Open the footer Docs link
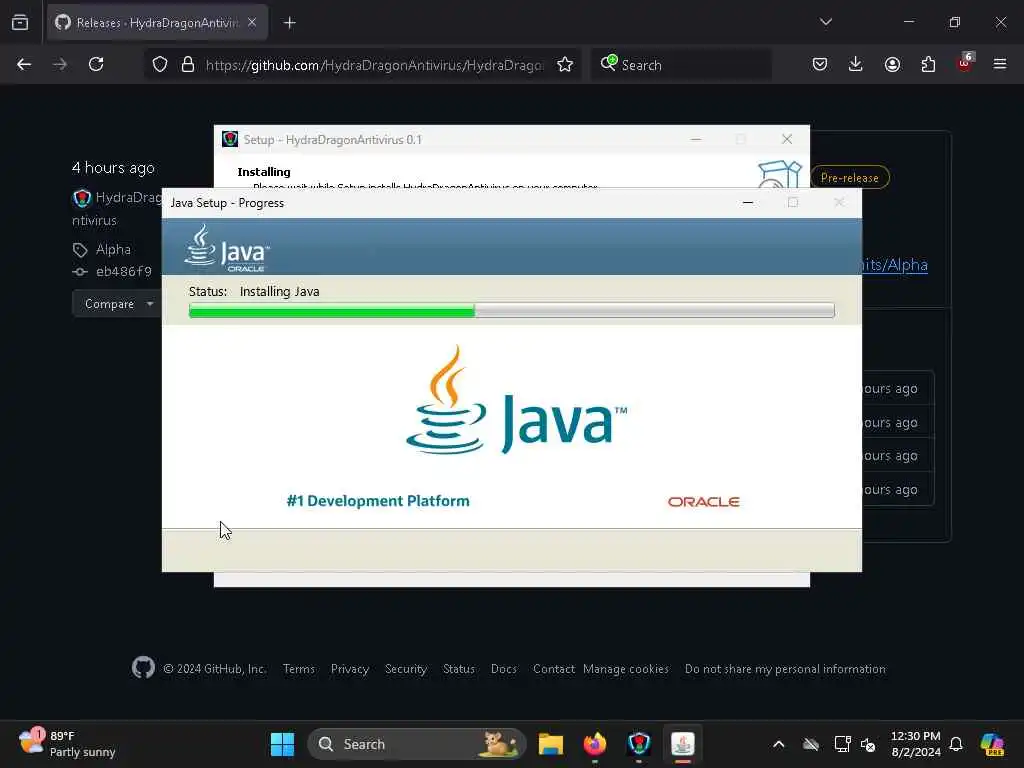 (504, 669)
